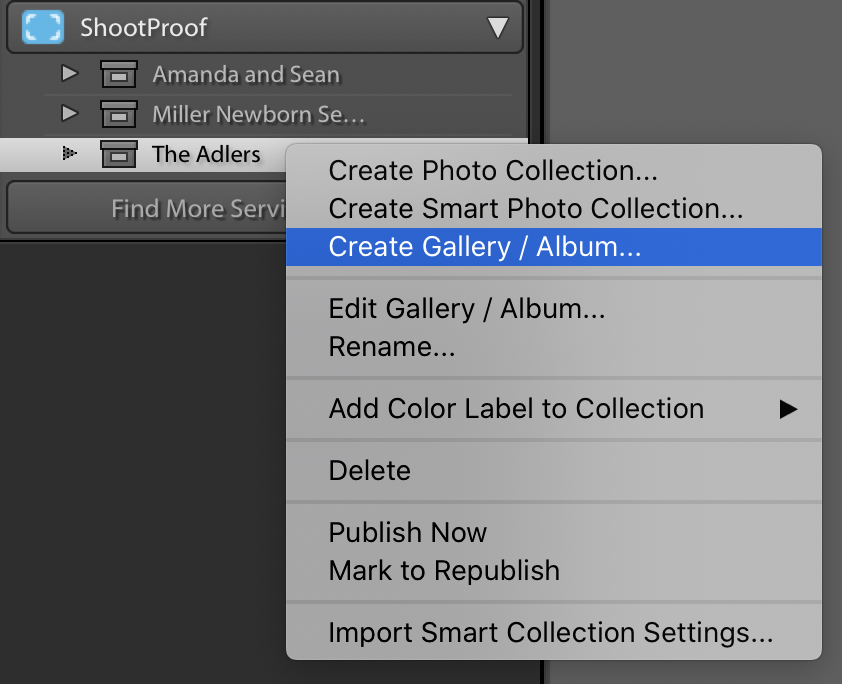The image size is (842, 684).
Task: Collapse the ShootProof publish service panel
Action: [x=497, y=27]
